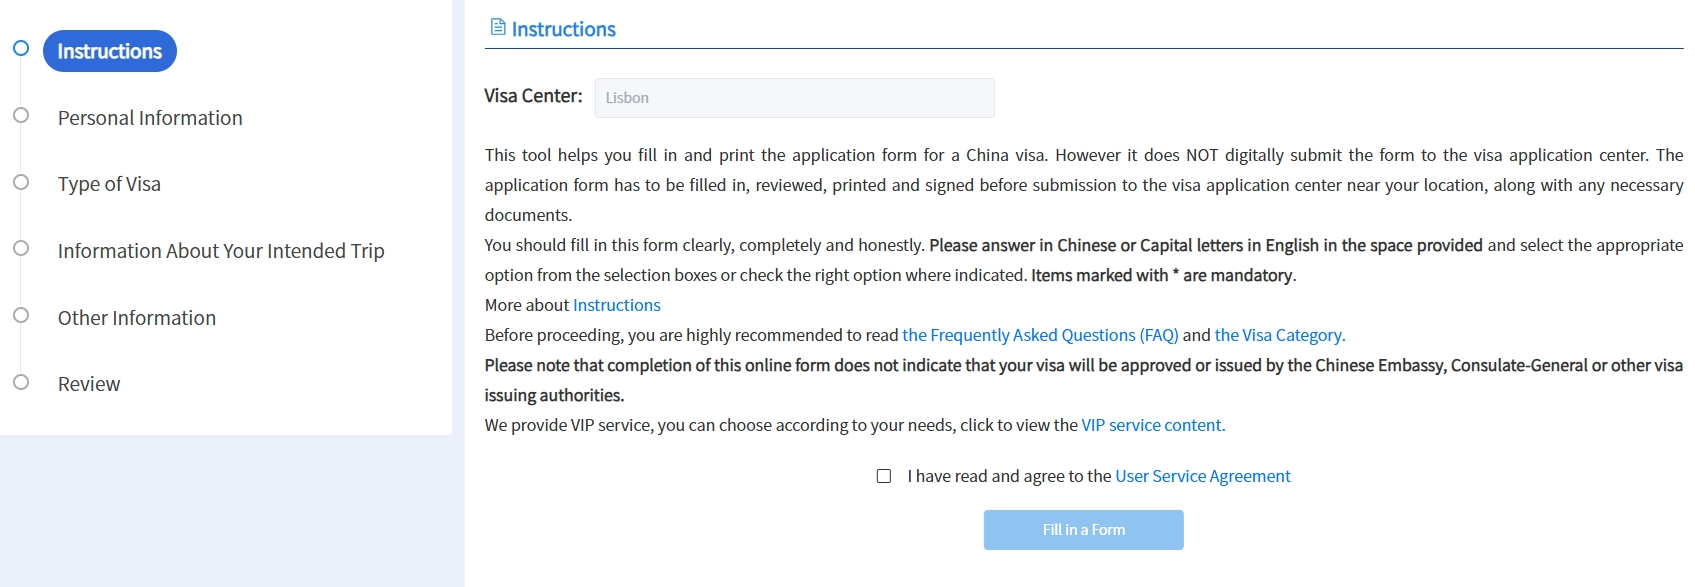This screenshot has width=1695, height=587.
Task: Go to the Personal Information step
Action: point(150,118)
